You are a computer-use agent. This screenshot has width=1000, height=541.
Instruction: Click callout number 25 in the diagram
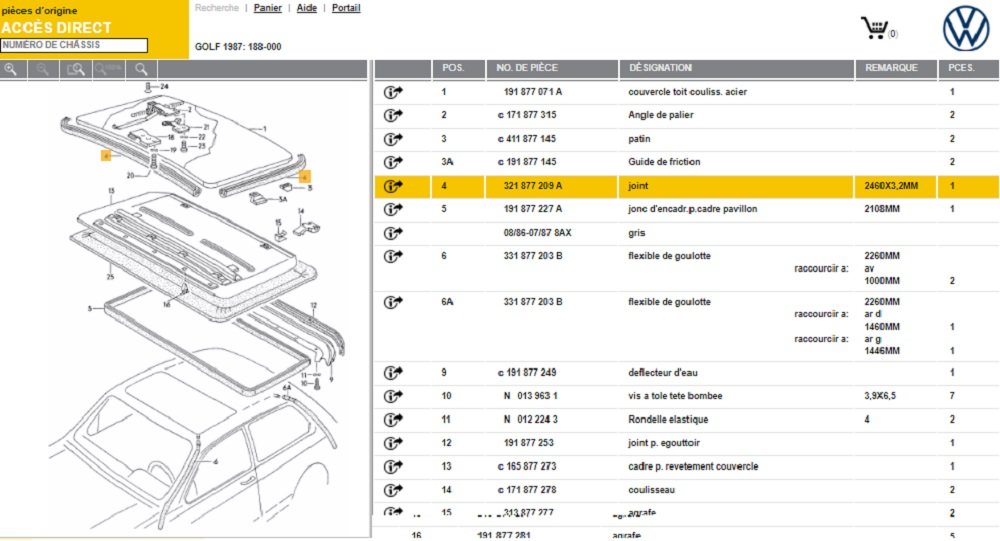(x=110, y=276)
